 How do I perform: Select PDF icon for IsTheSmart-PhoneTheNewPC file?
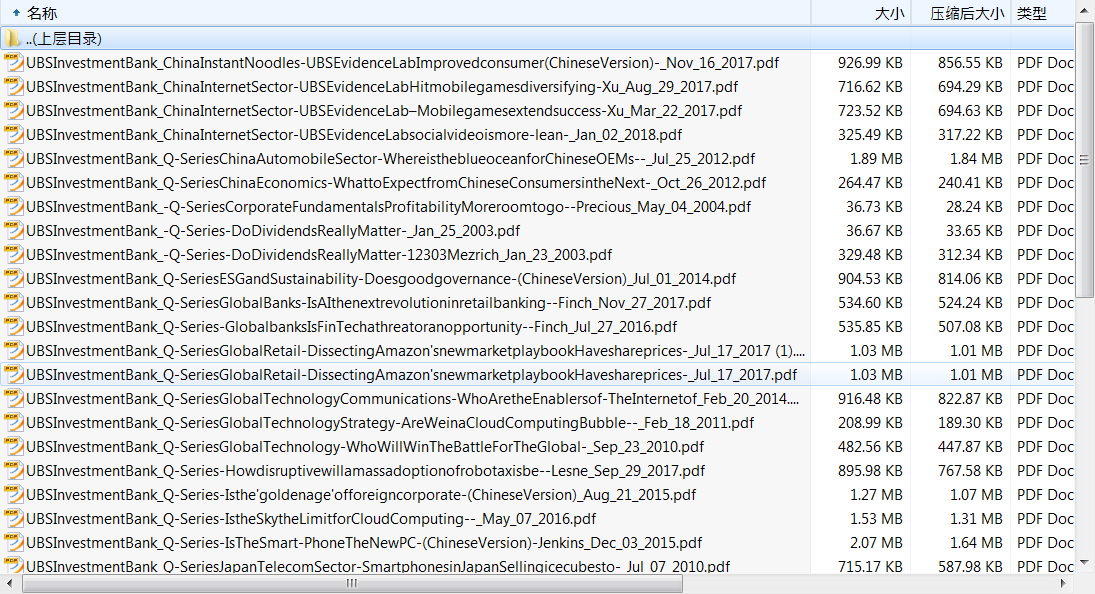(x=14, y=543)
